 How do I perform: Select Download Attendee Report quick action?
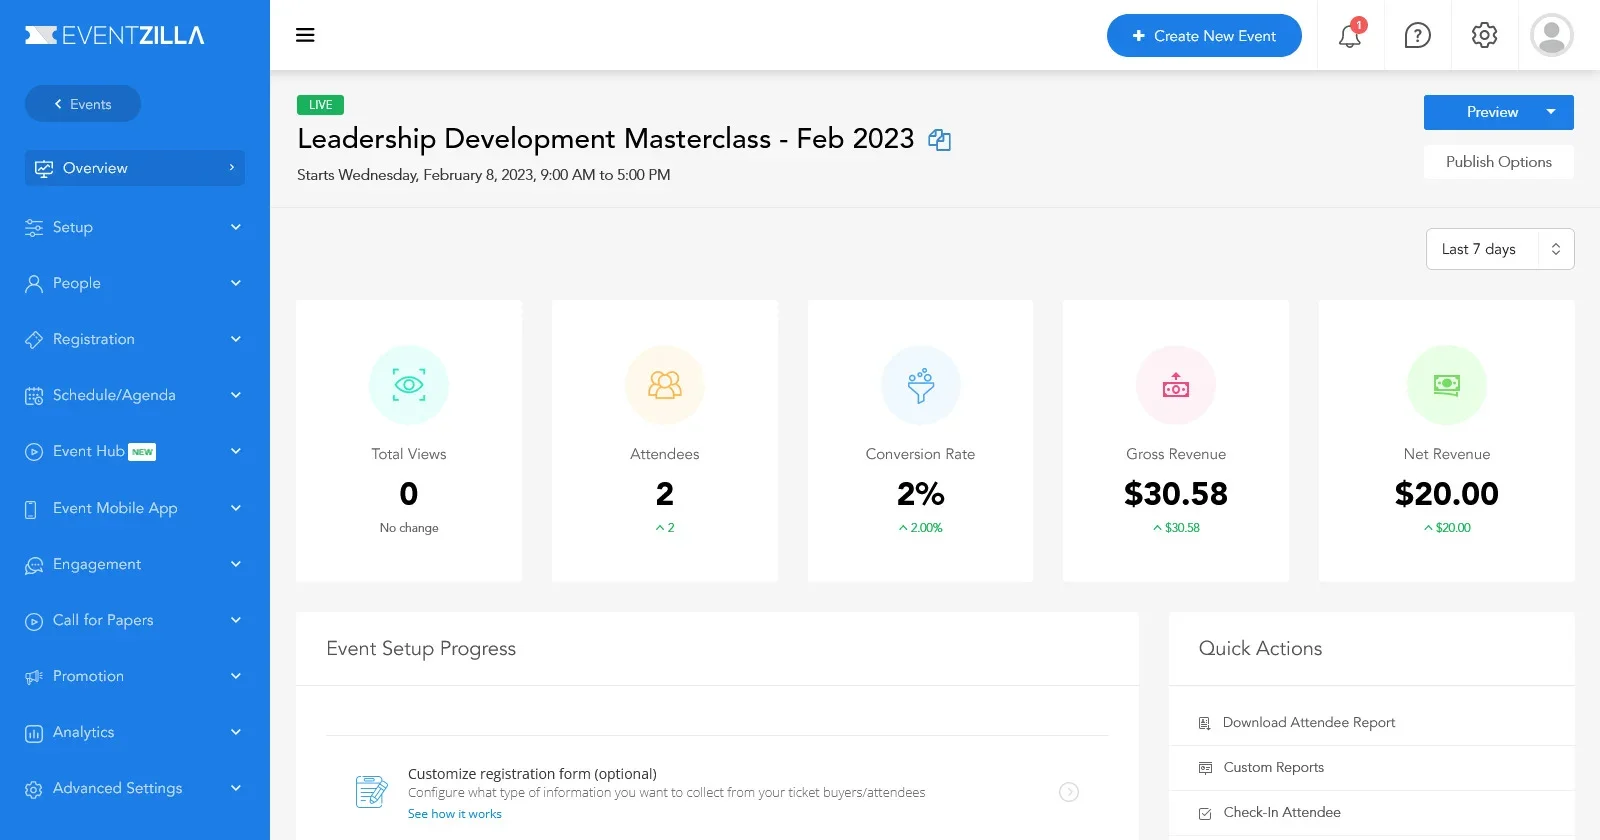click(1308, 722)
